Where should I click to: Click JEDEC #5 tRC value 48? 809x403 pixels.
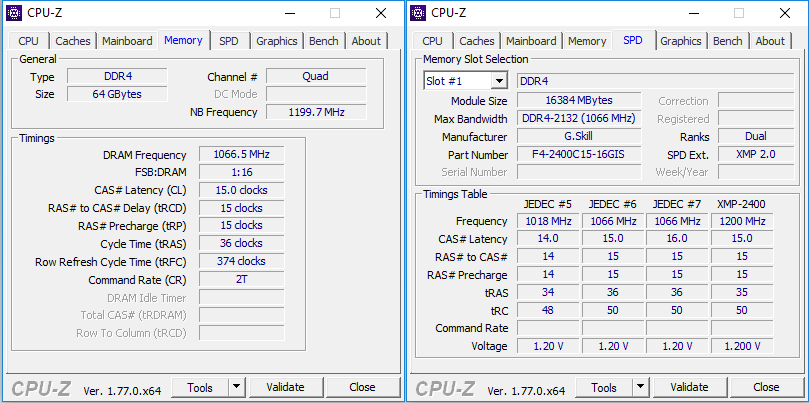(x=548, y=310)
